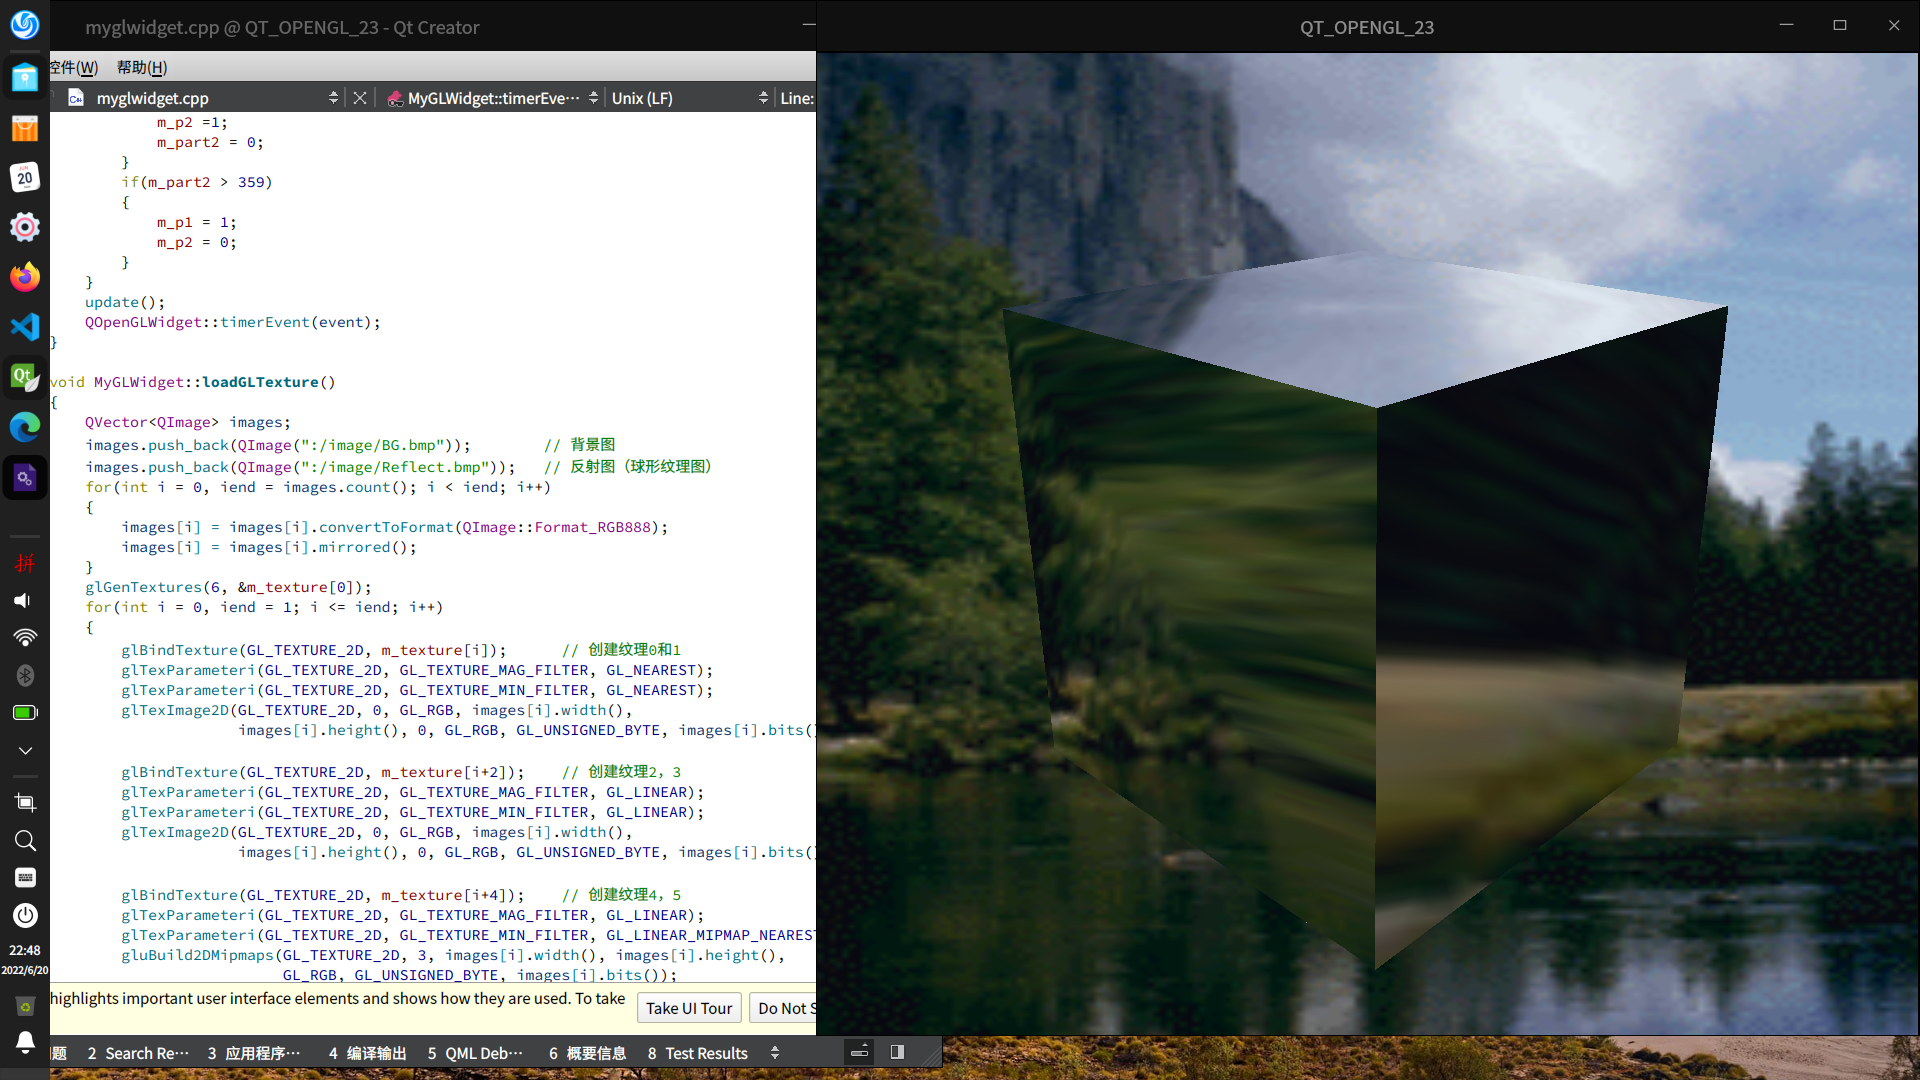Open the system settings gear icon
The width and height of the screenshot is (1920, 1080).
click(x=25, y=227)
